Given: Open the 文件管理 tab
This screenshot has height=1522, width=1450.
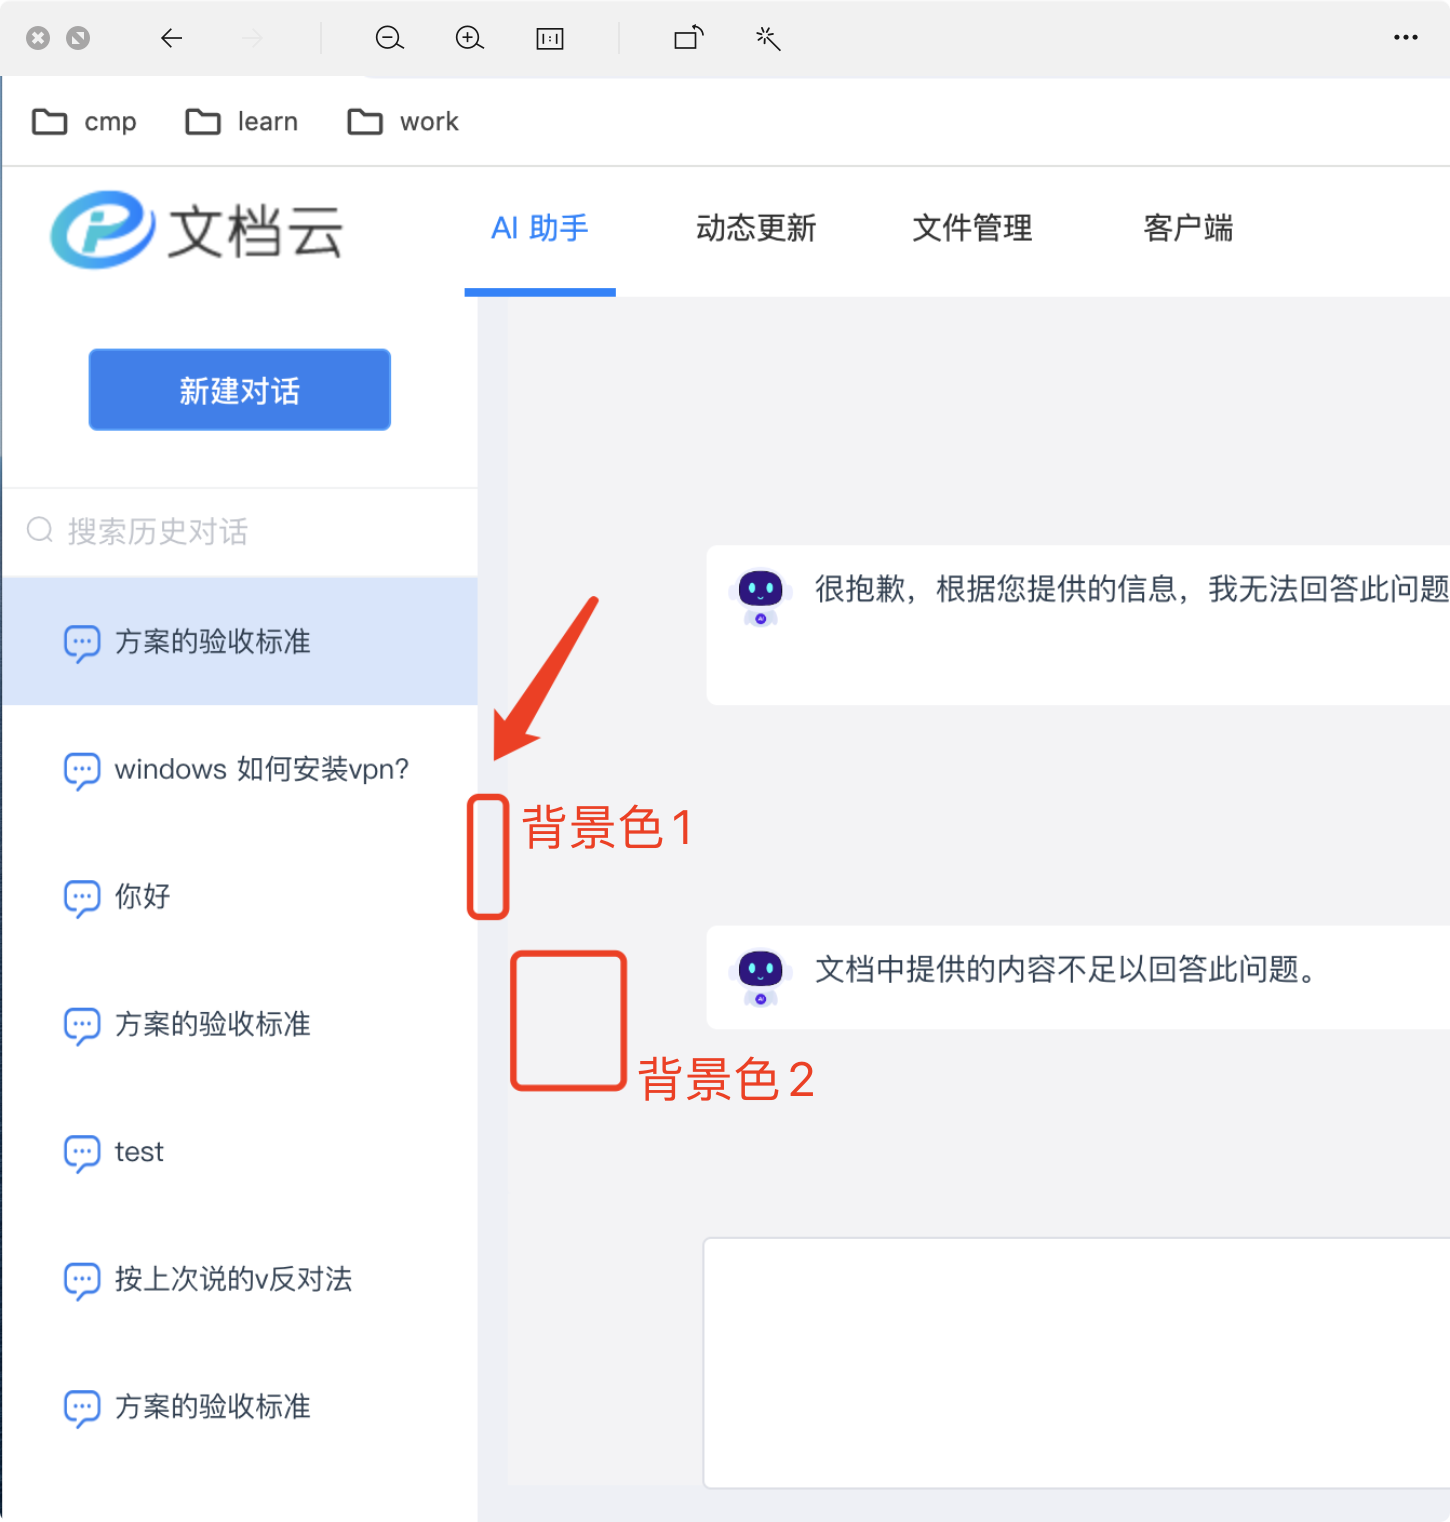Looking at the screenshot, I should (972, 229).
